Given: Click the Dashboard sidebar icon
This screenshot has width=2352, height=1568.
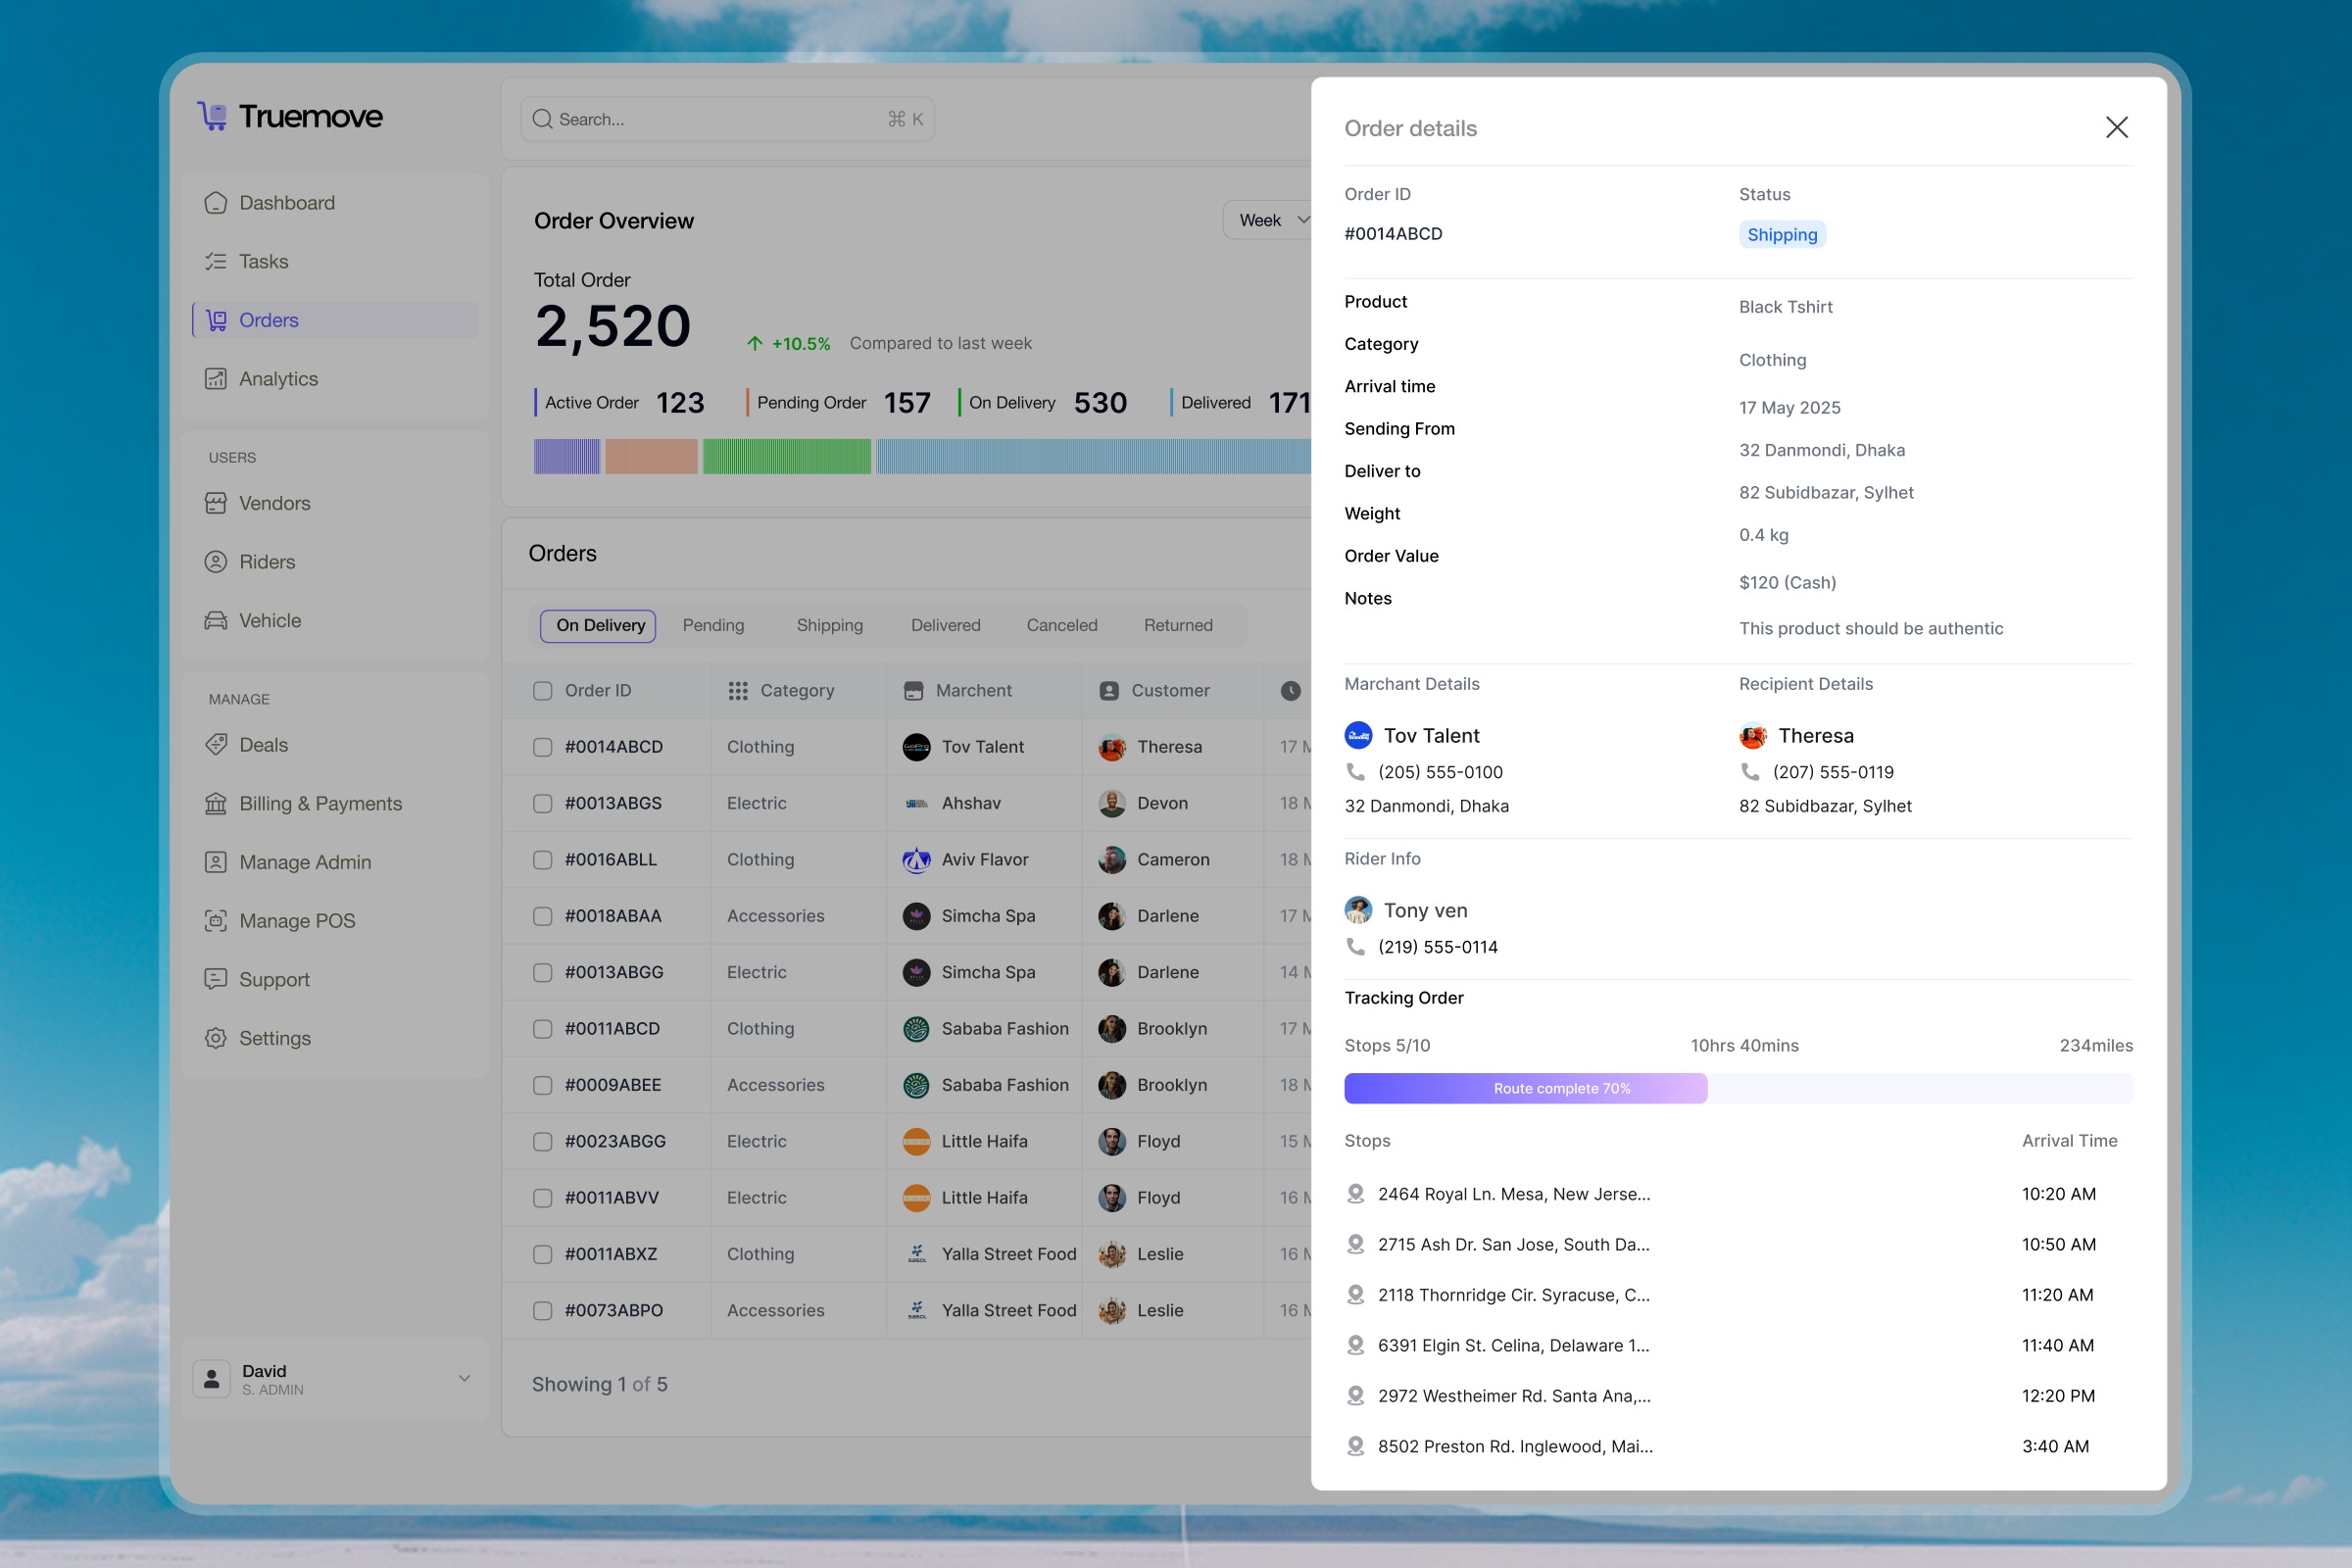Looking at the screenshot, I should point(215,203).
